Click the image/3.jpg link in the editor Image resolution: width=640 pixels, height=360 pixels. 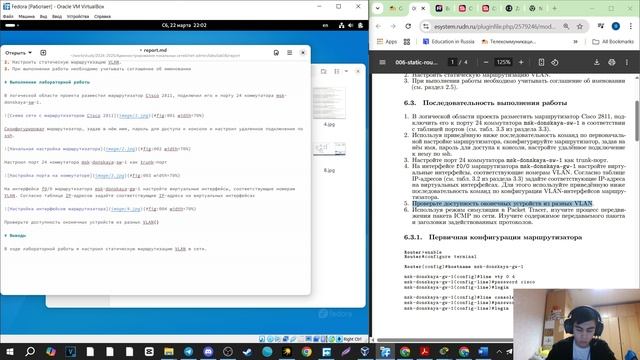pyautogui.click(x=110, y=176)
